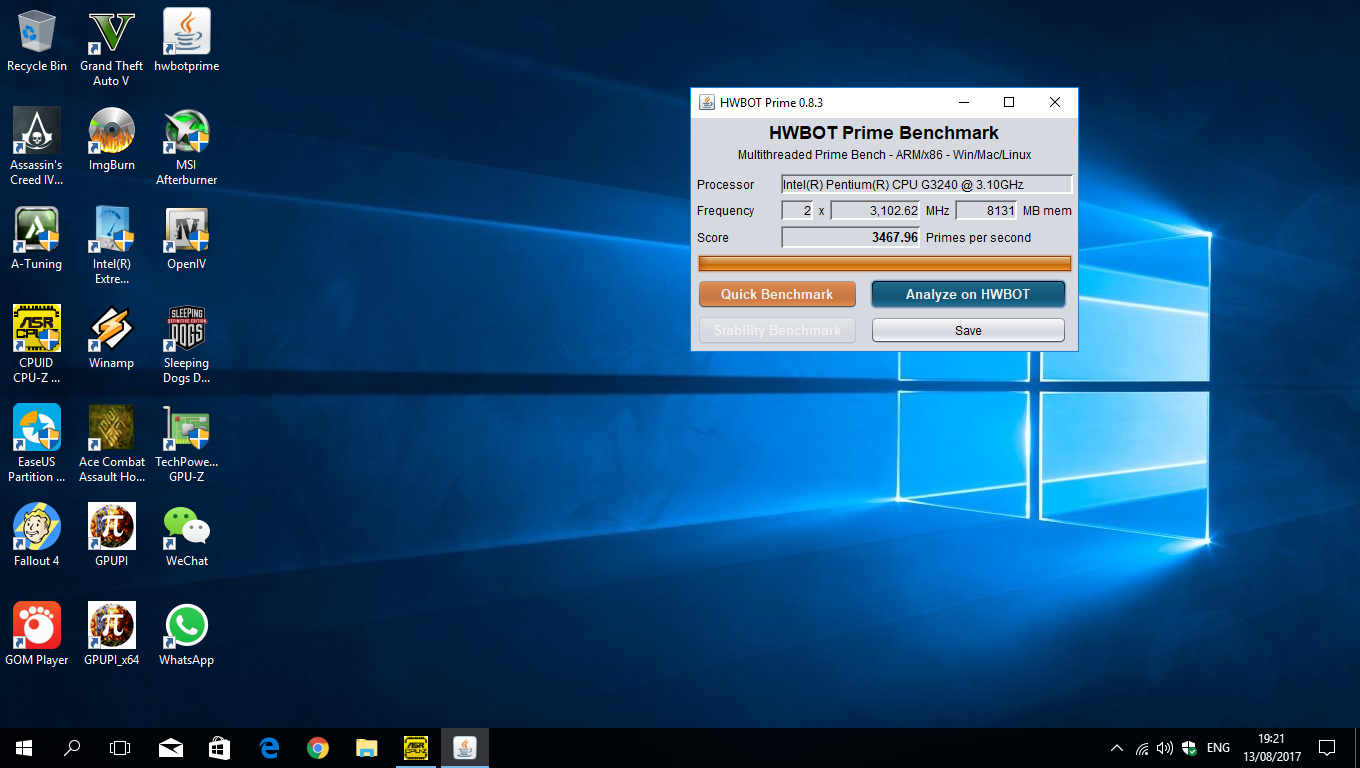Click the Save button

(x=968, y=330)
